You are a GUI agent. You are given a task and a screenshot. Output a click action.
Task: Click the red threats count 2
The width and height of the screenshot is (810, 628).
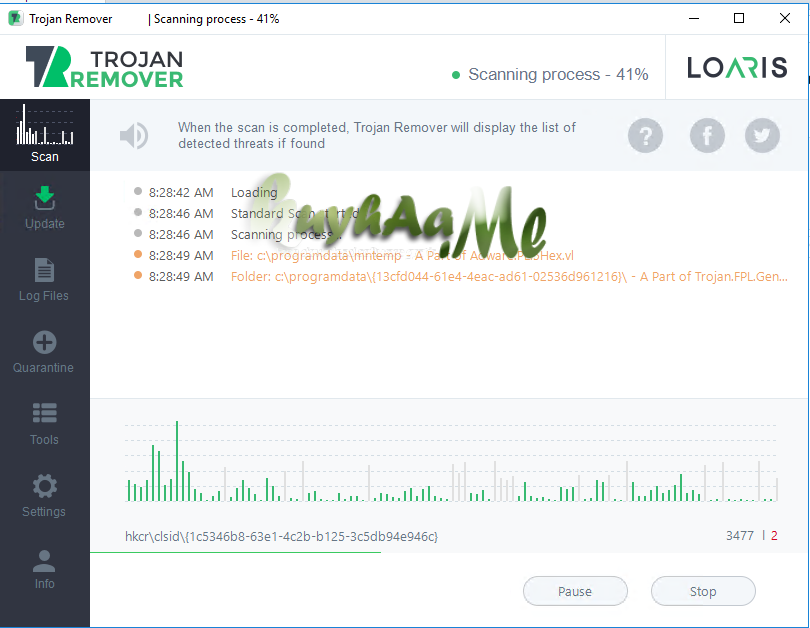coord(774,536)
